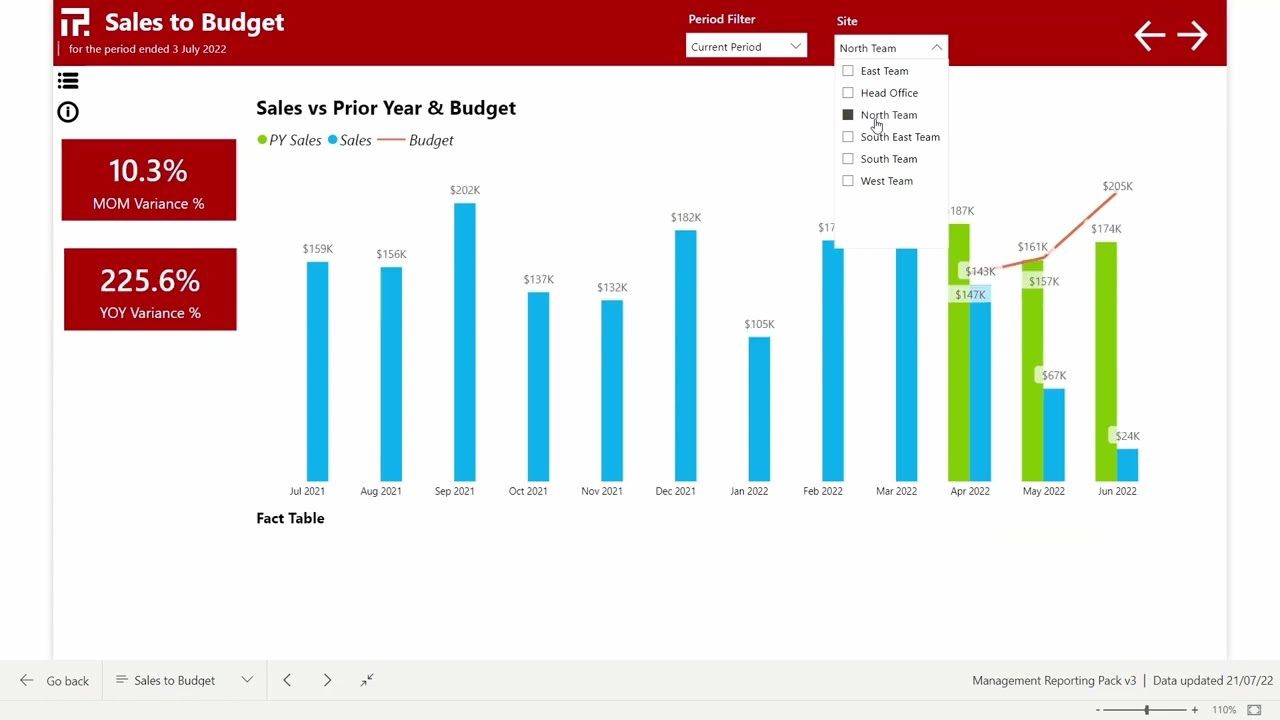
Task: Check the Head Office checkbox
Action: 848,93
